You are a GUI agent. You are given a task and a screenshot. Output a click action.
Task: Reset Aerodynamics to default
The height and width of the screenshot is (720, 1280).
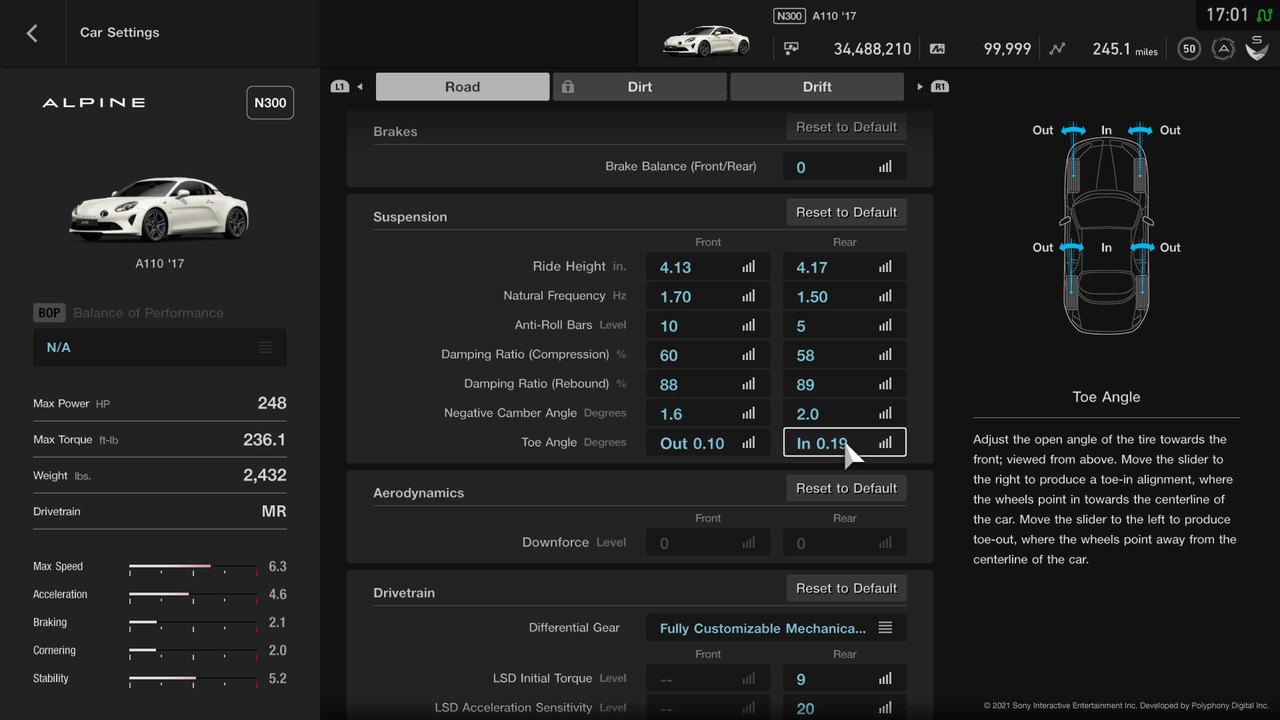pyautogui.click(x=846, y=488)
